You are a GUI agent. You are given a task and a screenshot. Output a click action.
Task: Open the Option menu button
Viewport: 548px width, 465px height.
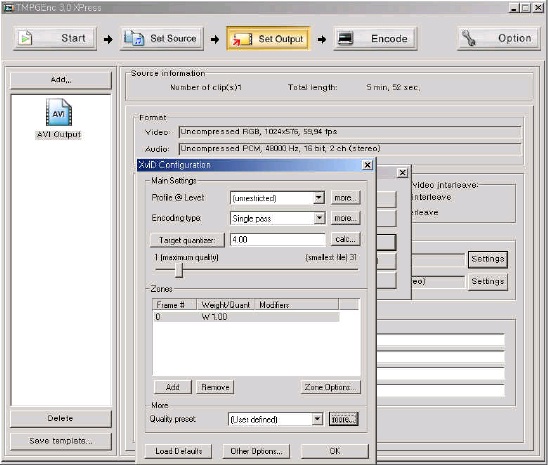pos(499,38)
